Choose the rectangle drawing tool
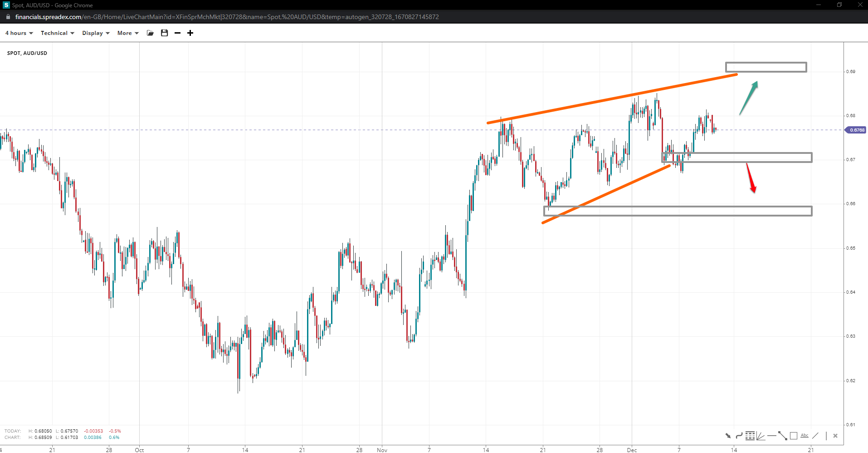The width and height of the screenshot is (868, 453). tap(794, 436)
